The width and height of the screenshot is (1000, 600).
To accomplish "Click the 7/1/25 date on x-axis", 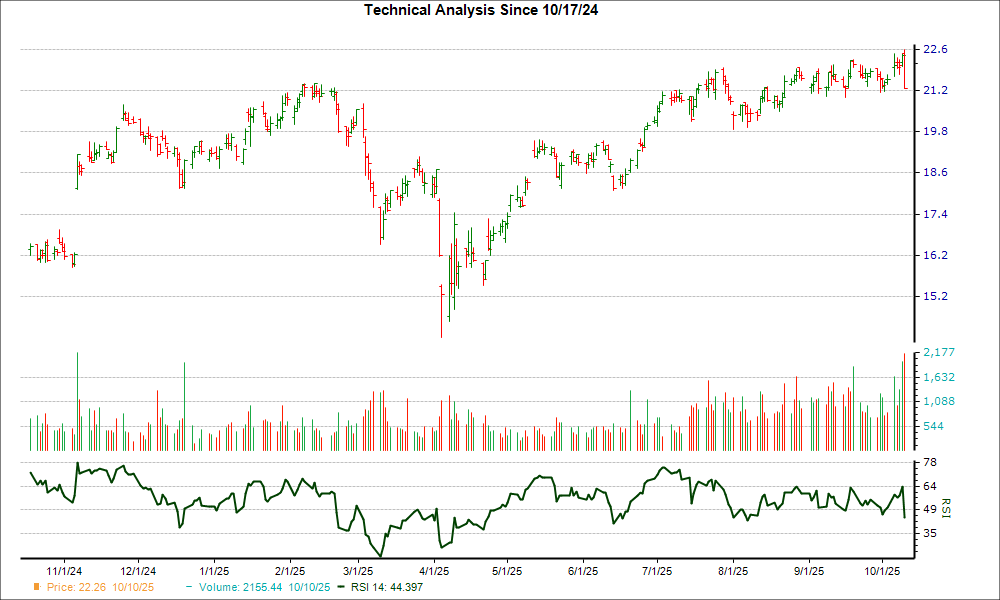I will (x=656, y=571).
